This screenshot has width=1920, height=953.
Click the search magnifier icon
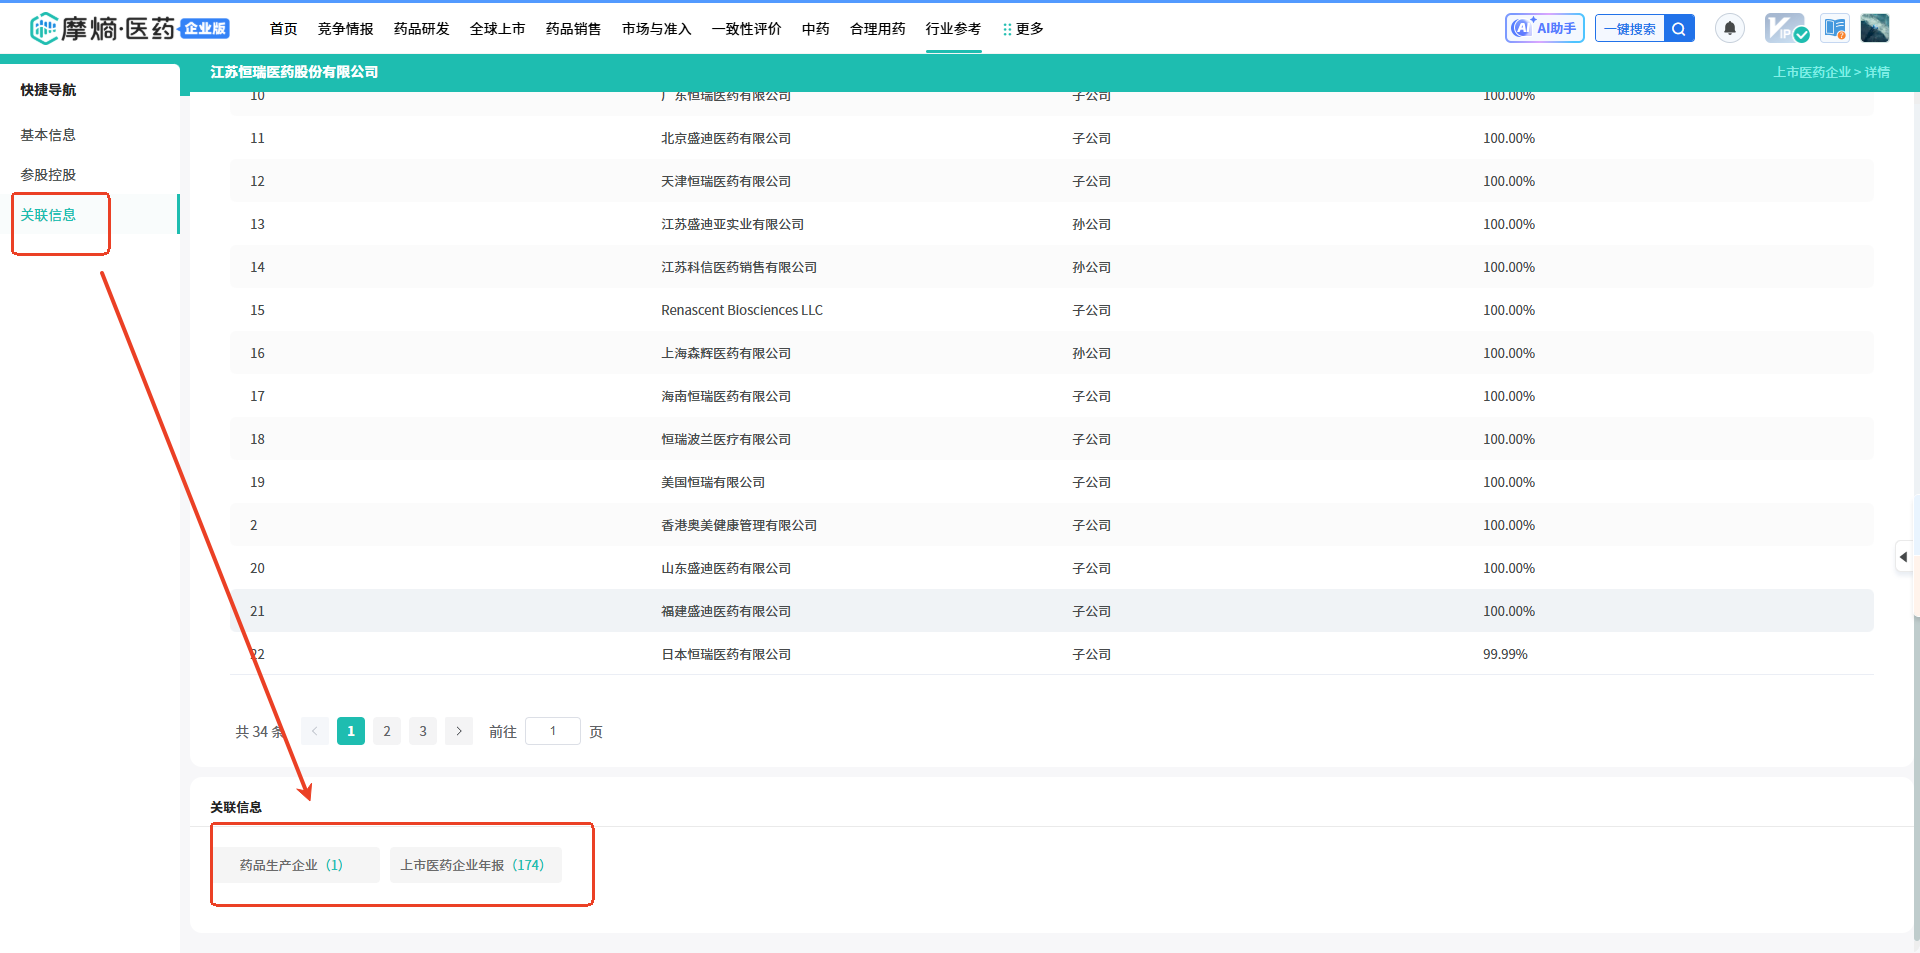[x=1679, y=29]
